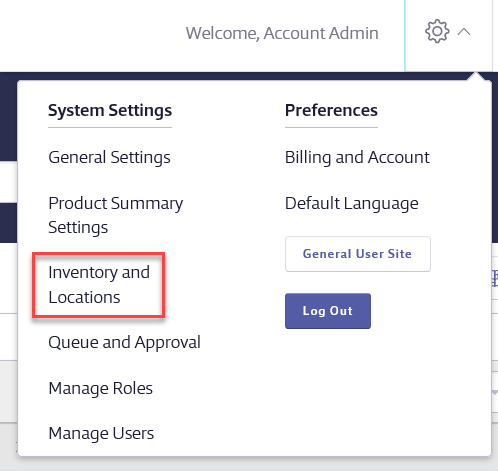Viewport: 498px width, 471px height.
Task: Click the Log Out button
Action: click(328, 311)
